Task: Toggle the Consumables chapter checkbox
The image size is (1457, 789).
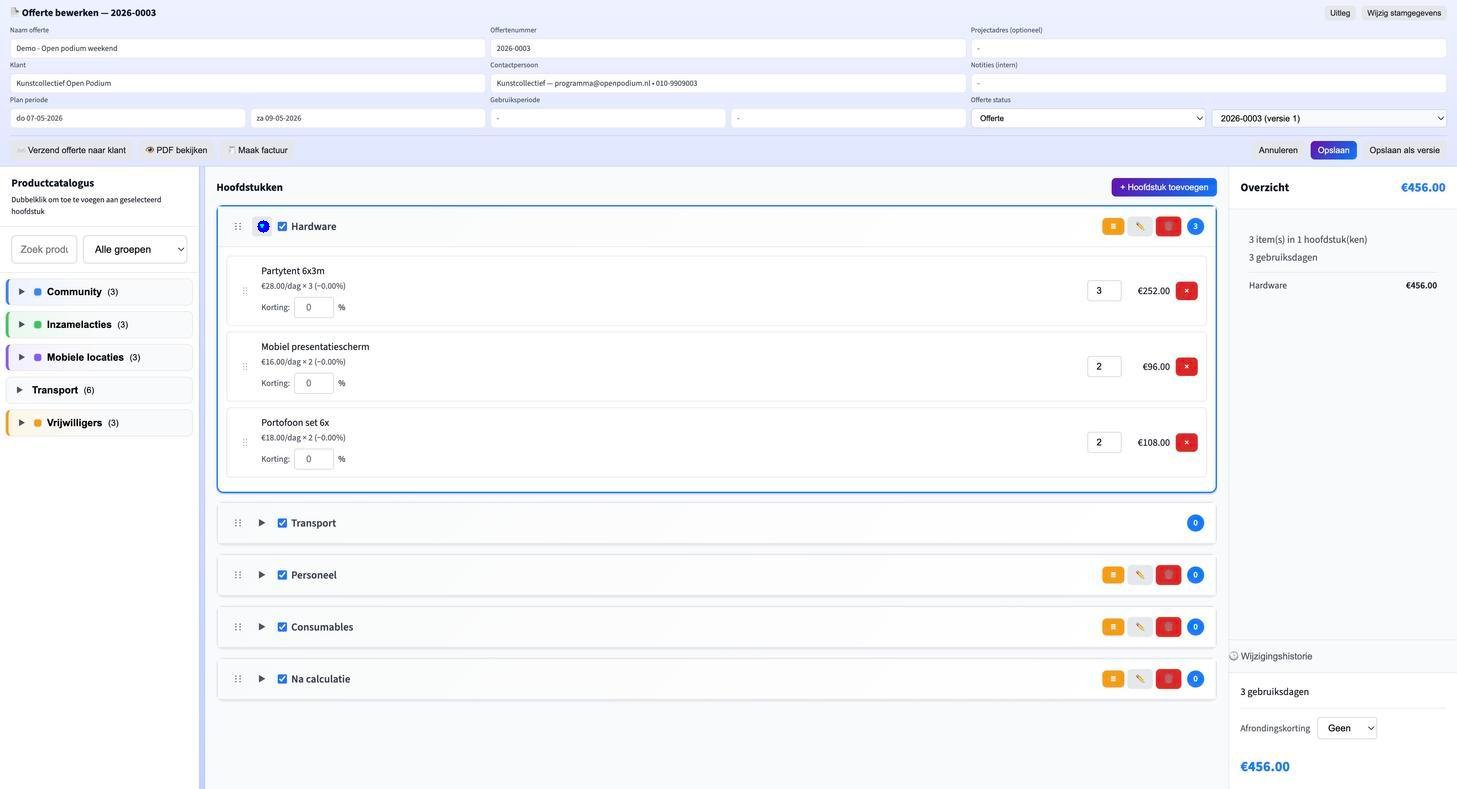Action: 282,627
